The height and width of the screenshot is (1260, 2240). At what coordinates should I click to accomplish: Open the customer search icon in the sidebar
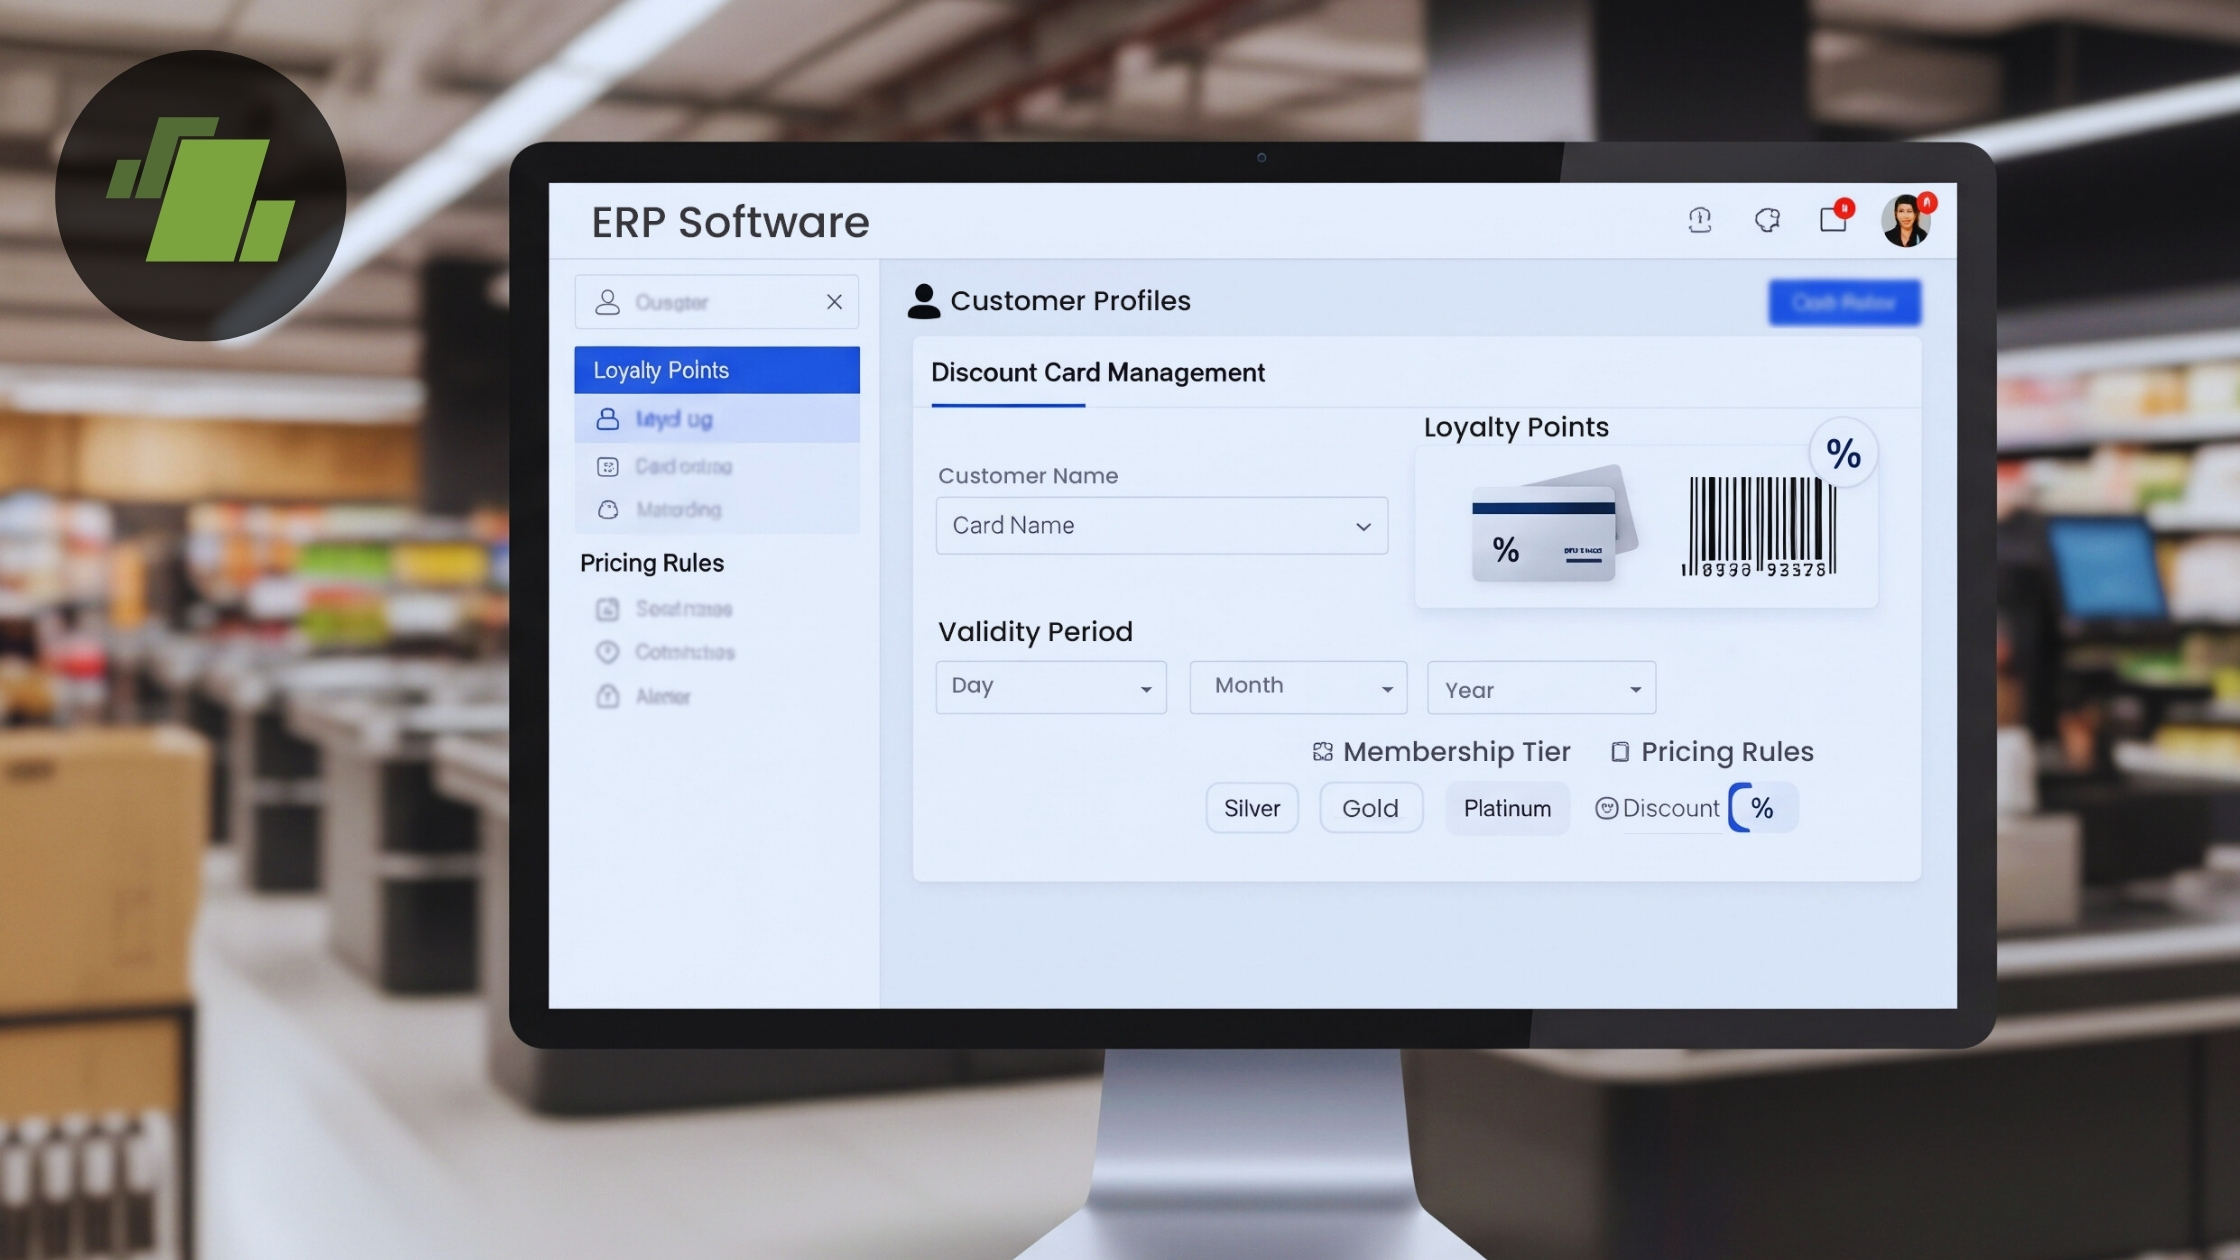click(606, 301)
